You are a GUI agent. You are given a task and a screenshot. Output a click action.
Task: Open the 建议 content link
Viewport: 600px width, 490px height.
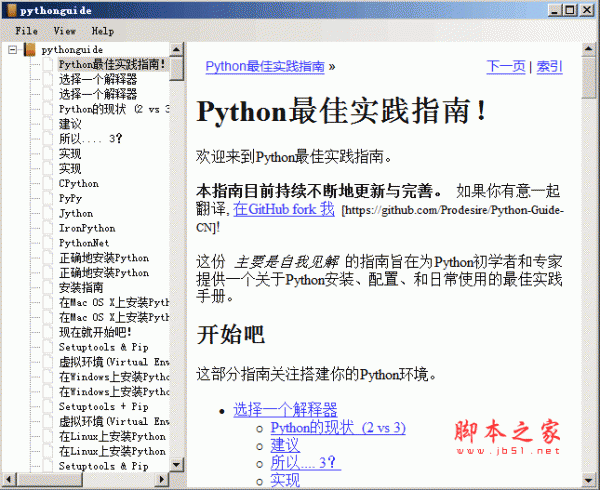click(x=285, y=445)
